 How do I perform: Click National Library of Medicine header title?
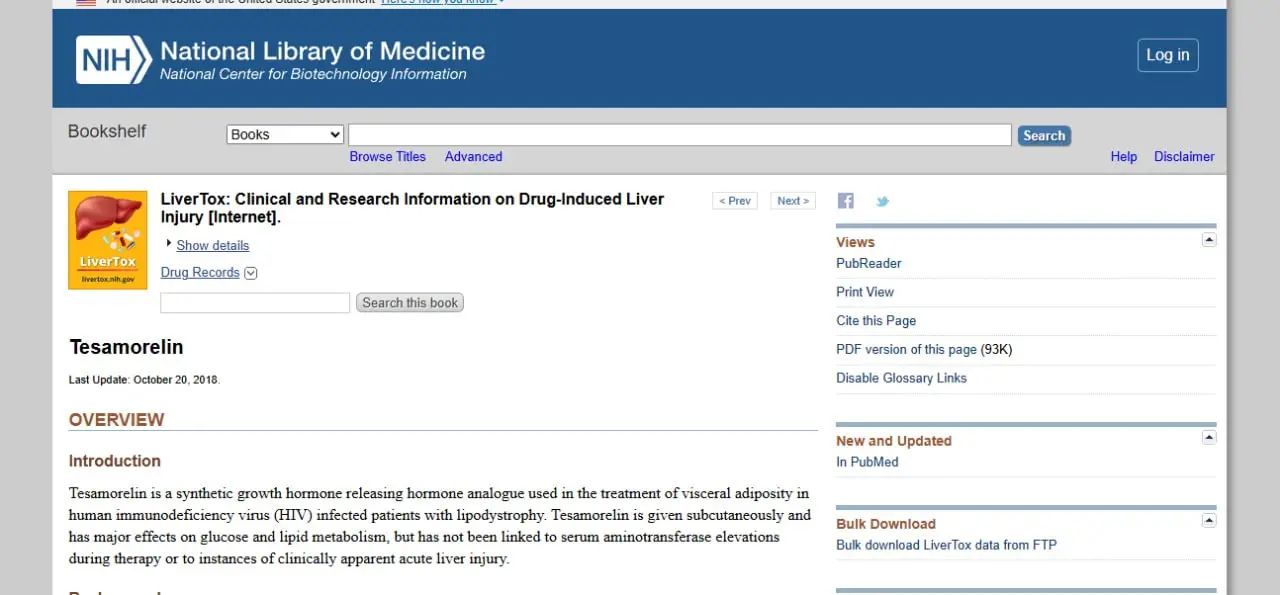point(322,52)
